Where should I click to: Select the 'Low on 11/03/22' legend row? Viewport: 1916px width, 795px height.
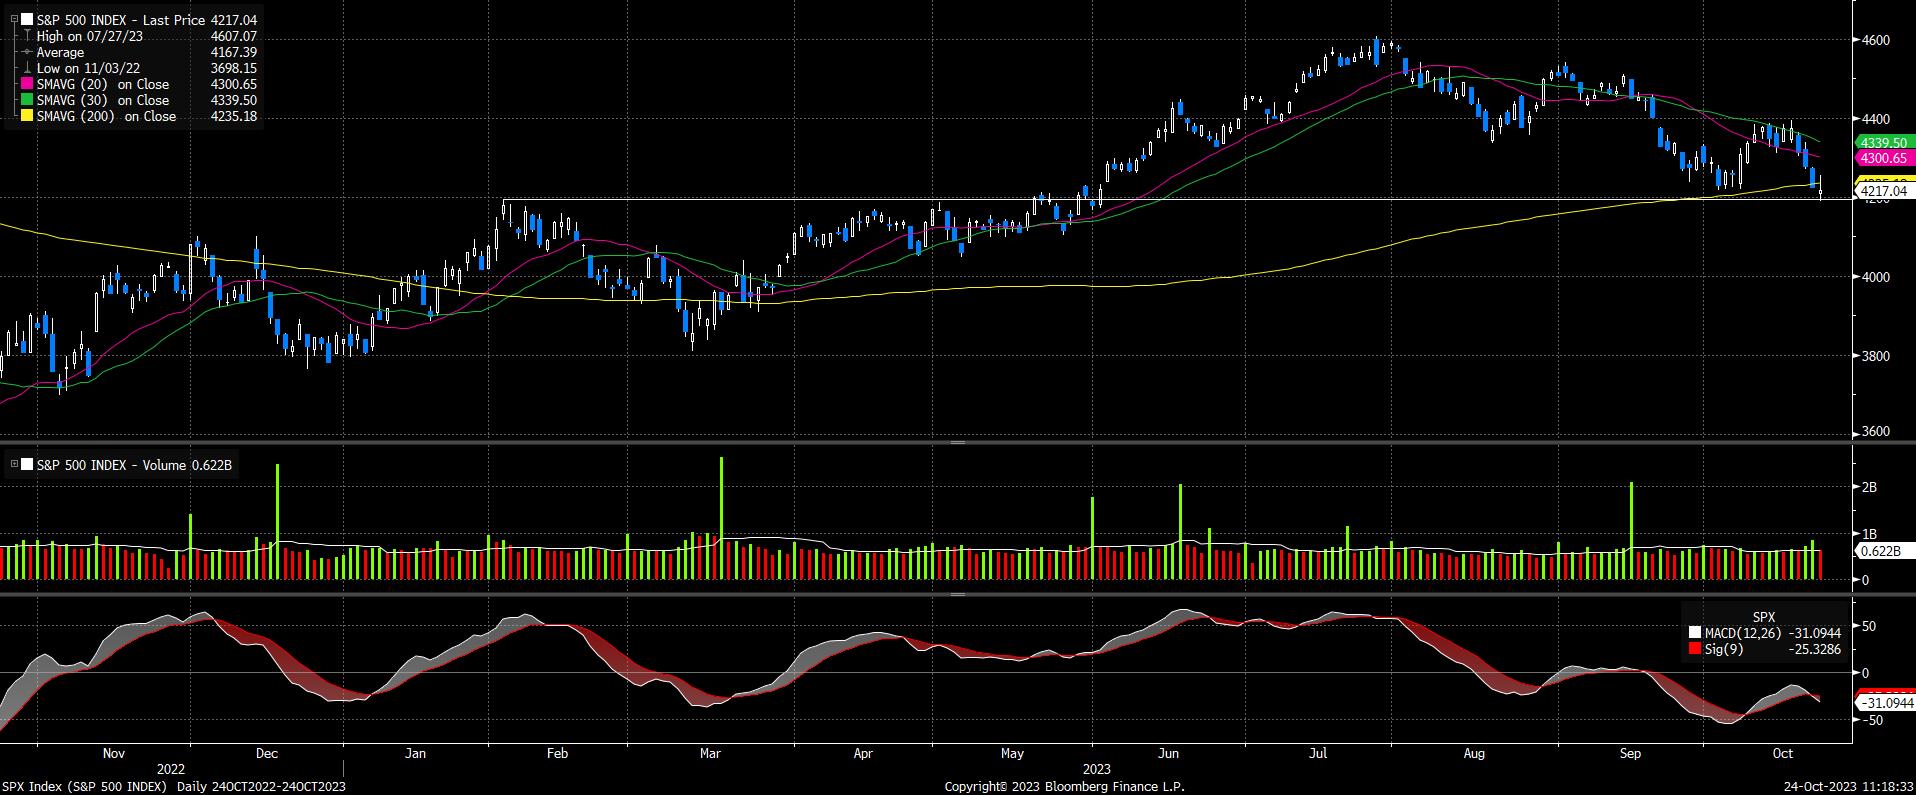88,68
